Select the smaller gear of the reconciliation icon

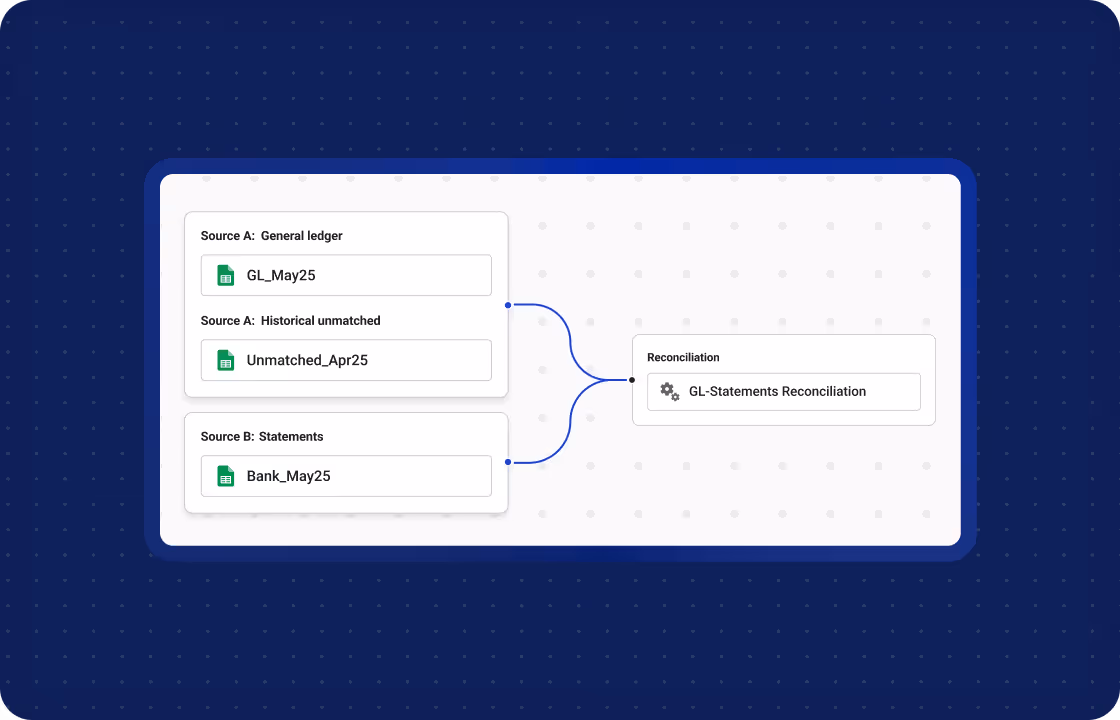click(x=676, y=397)
